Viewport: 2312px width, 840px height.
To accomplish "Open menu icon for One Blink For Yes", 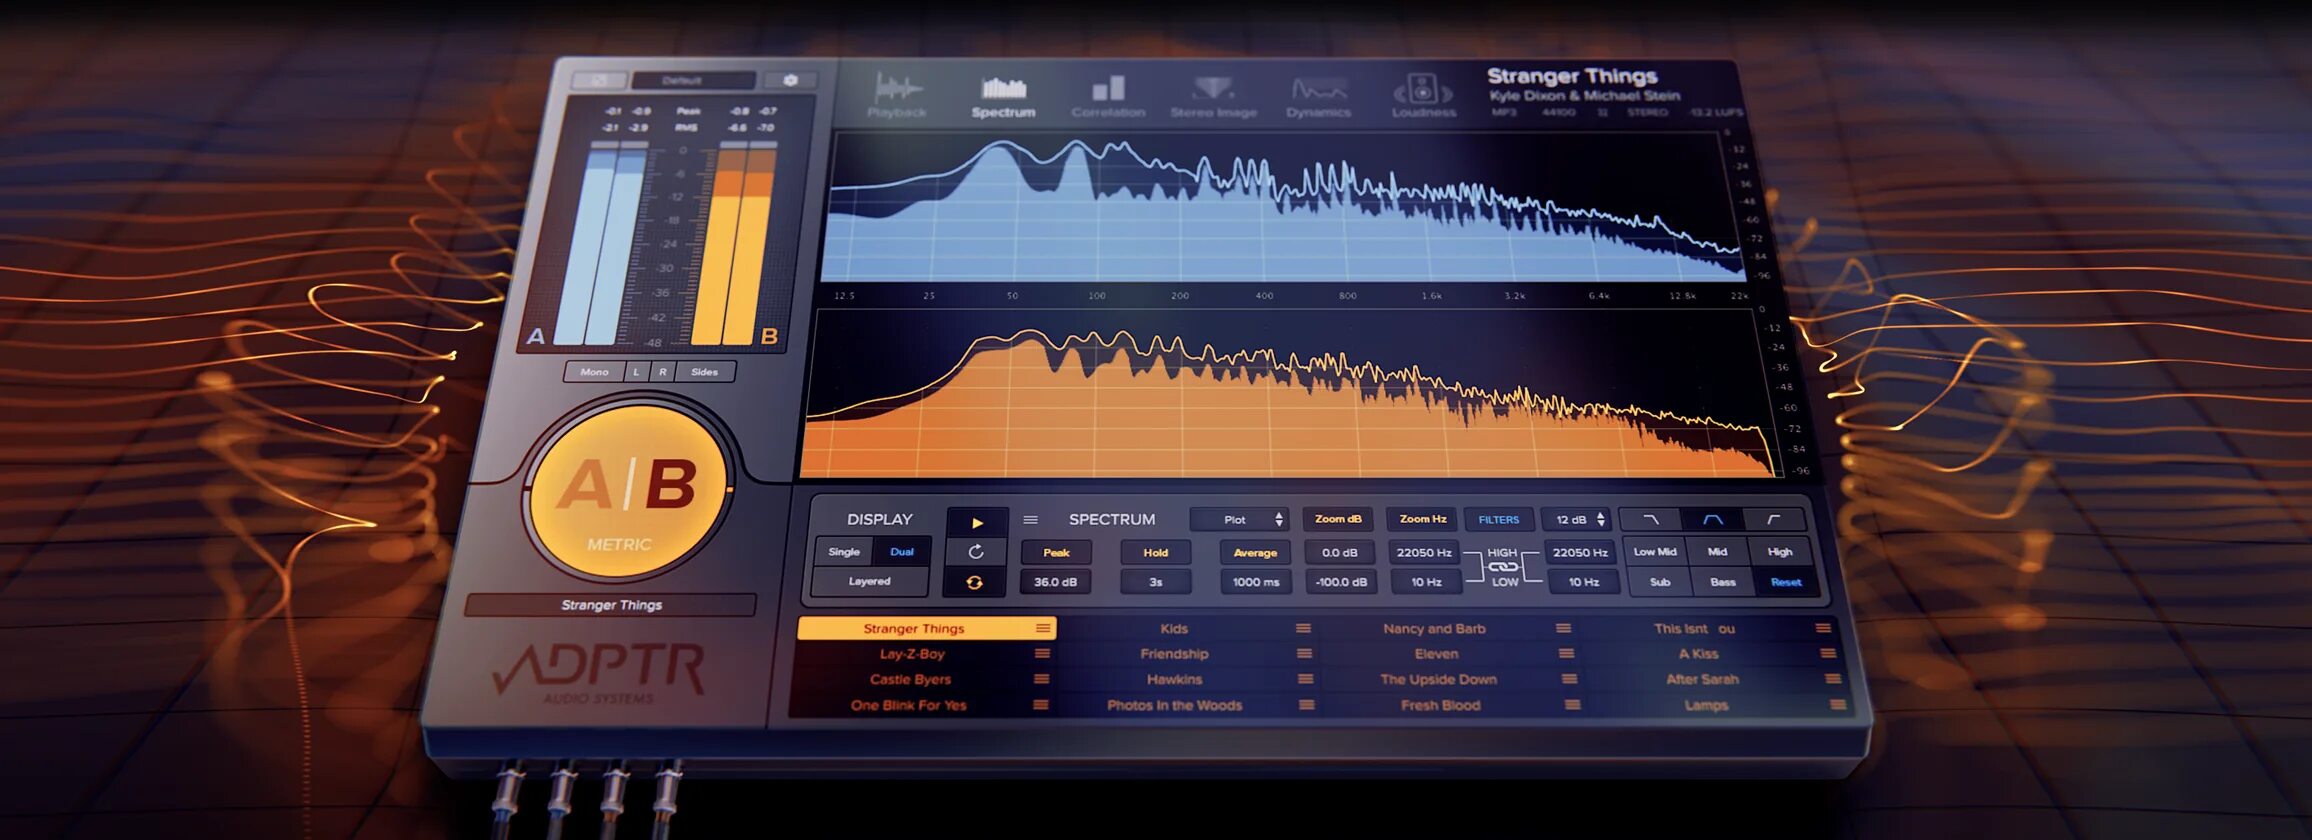I will click(1040, 705).
